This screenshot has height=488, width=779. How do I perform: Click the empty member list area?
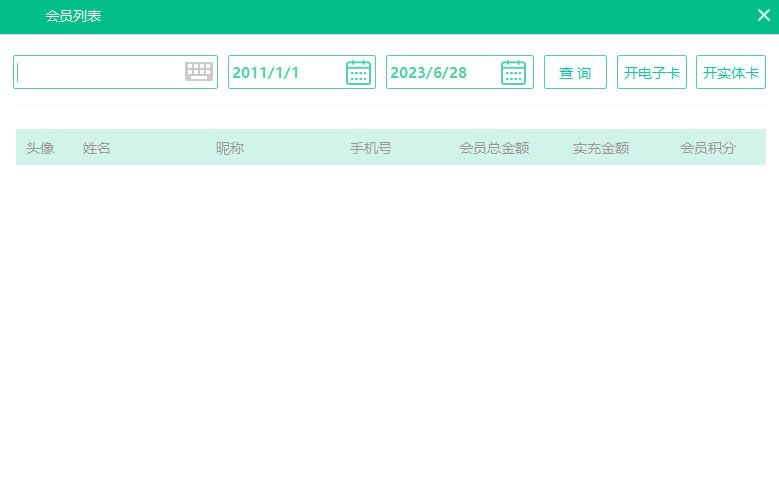coord(390,320)
